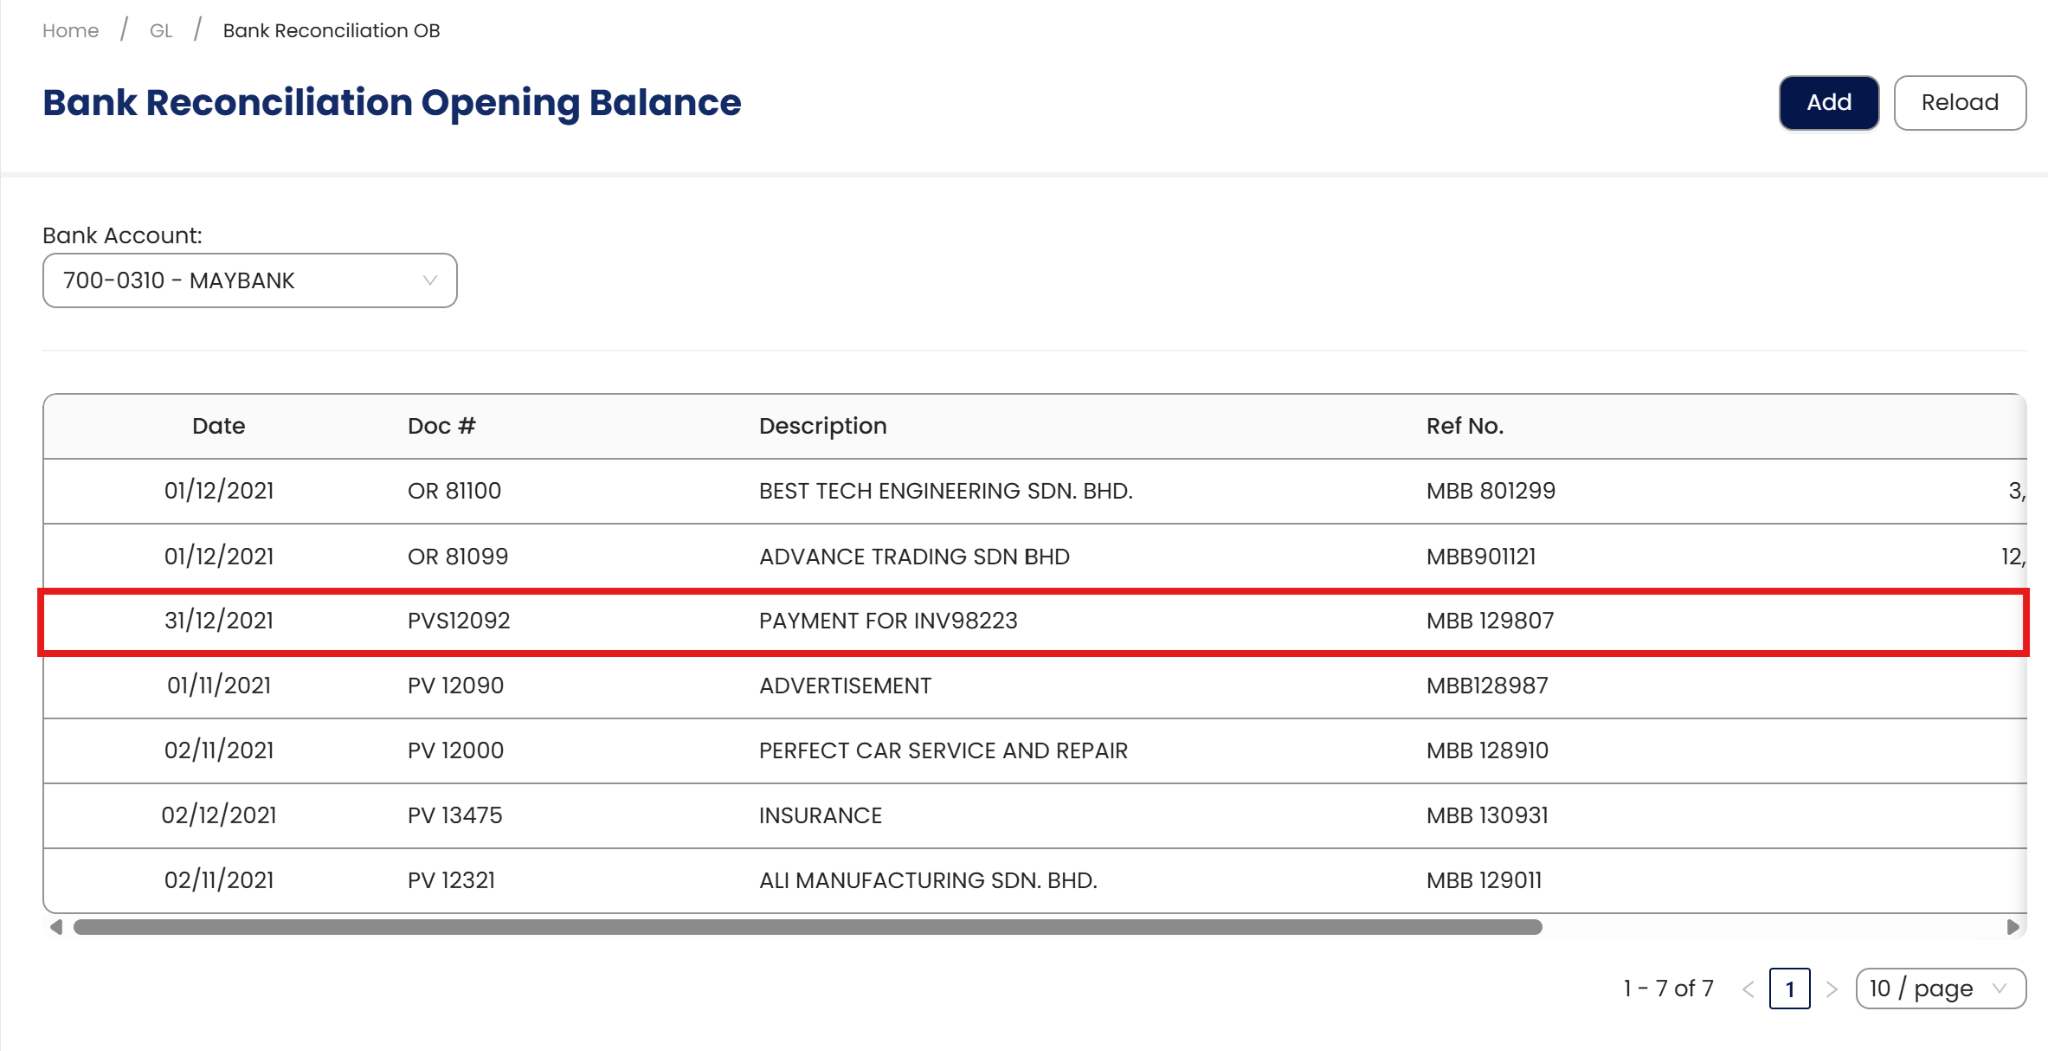Select the ADVERTISEMENT row
Image resolution: width=2048 pixels, height=1051 pixels.
coord(845,686)
